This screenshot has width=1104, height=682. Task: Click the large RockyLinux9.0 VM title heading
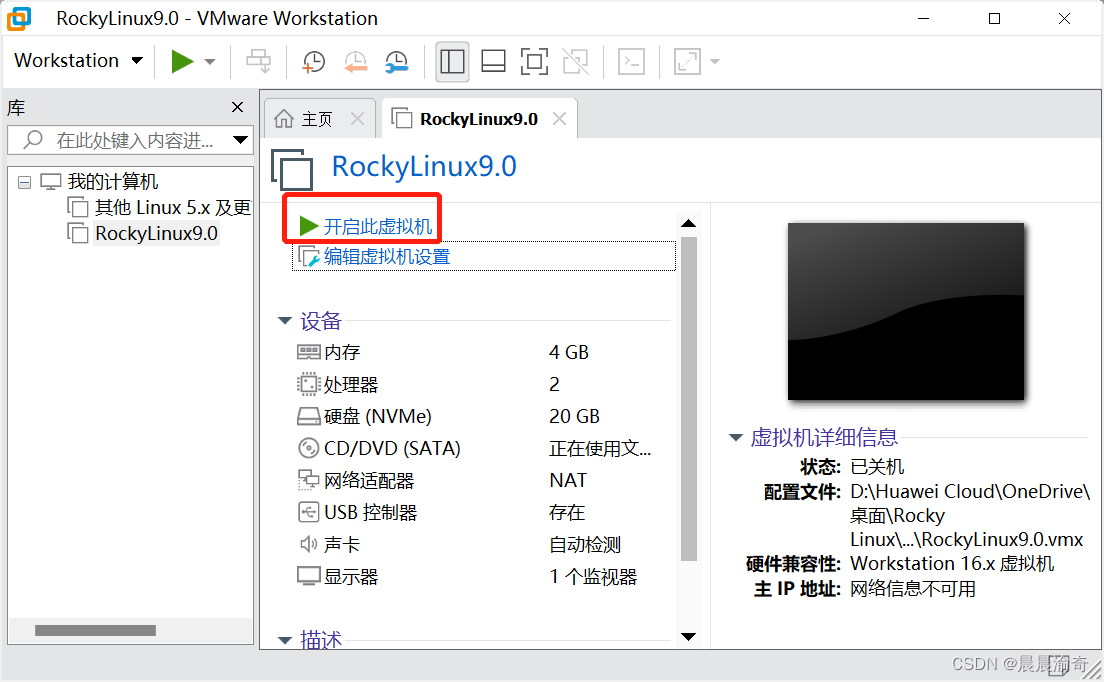click(x=424, y=167)
